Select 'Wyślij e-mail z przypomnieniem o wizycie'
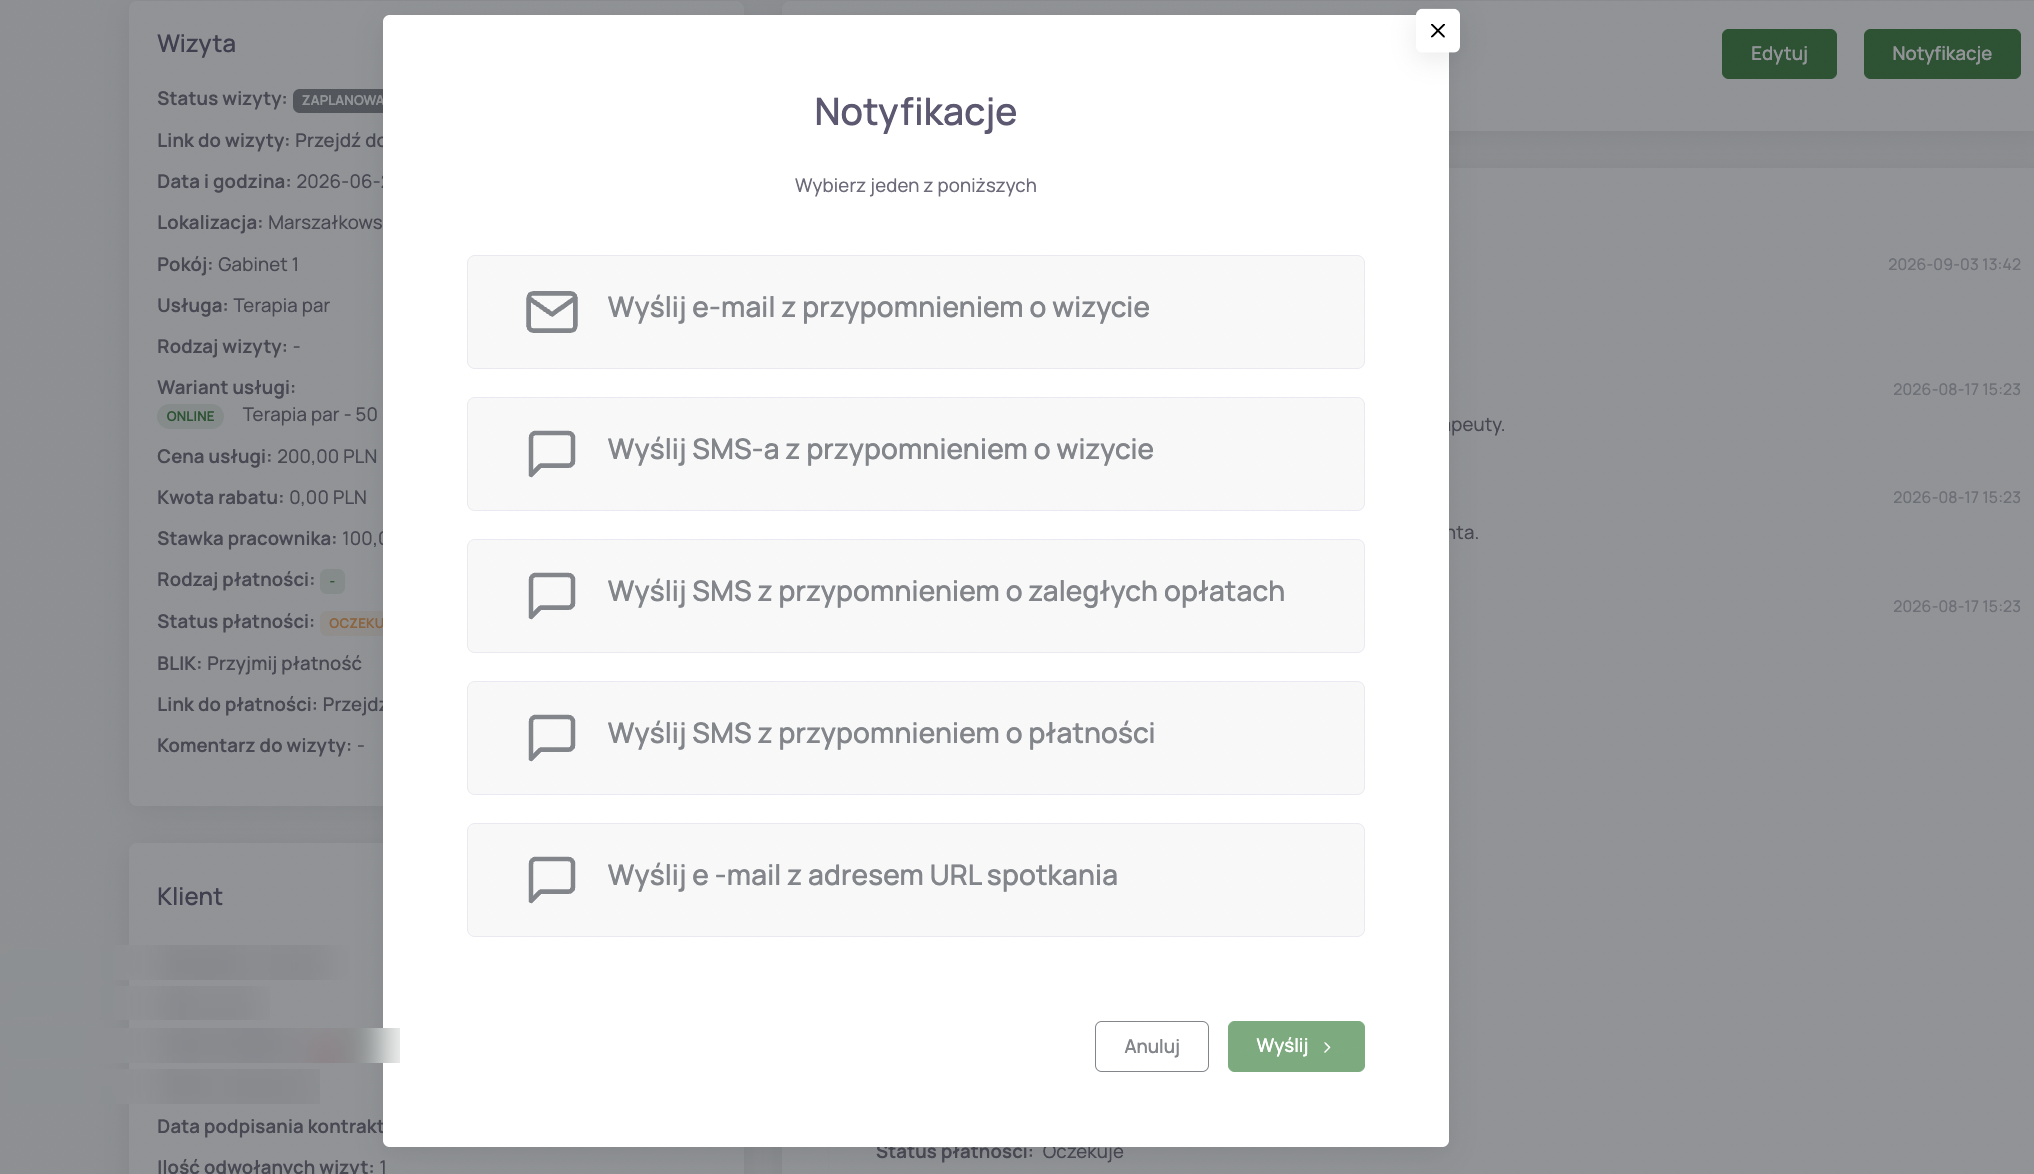 coord(916,312)
